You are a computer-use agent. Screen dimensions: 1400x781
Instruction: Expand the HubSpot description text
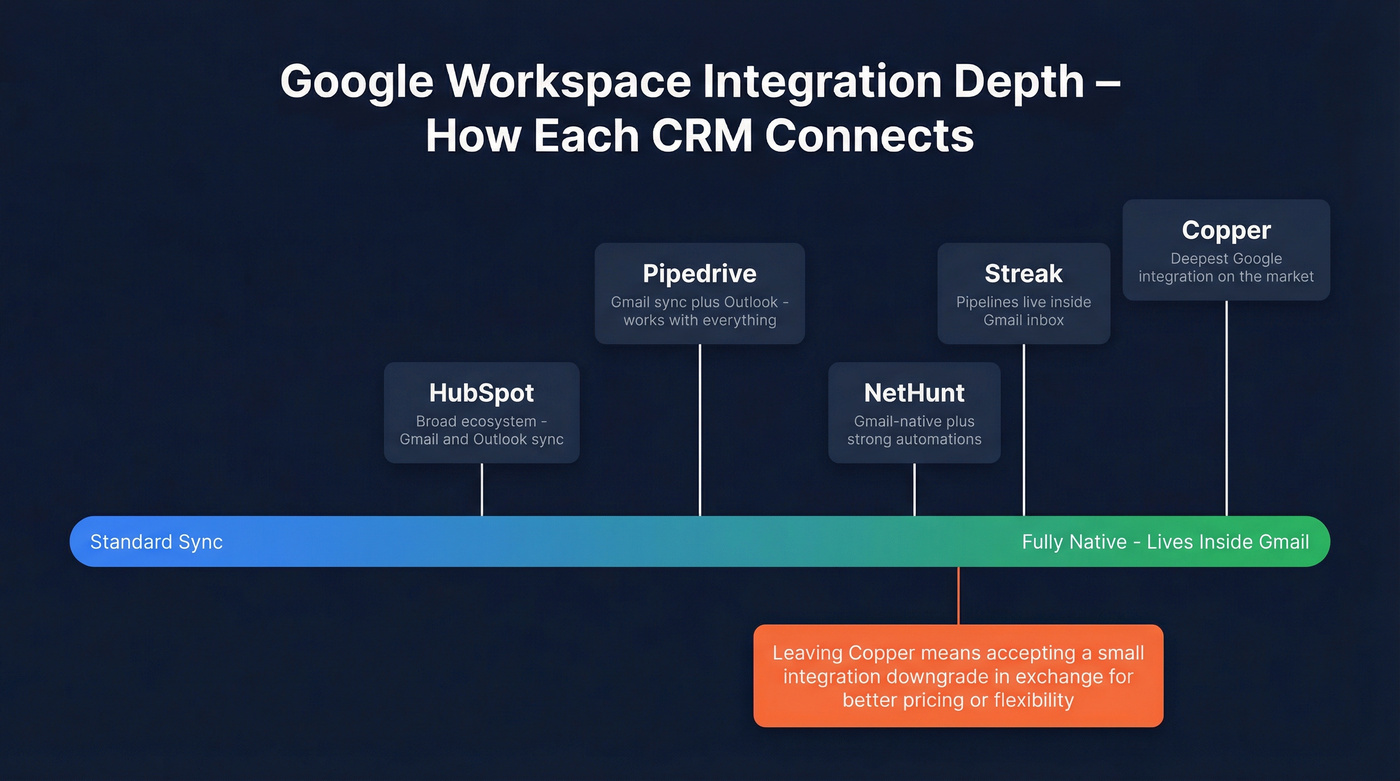(x=481, y=430)
